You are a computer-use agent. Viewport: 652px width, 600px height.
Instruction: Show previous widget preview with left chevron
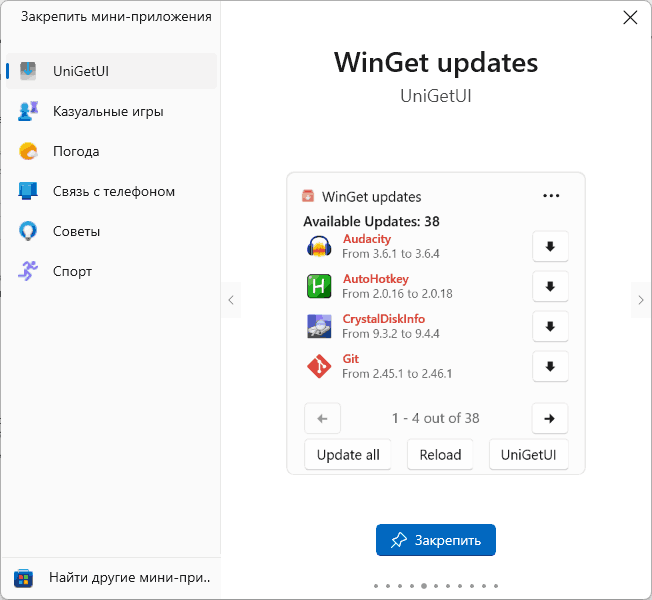tap(231, 300)
